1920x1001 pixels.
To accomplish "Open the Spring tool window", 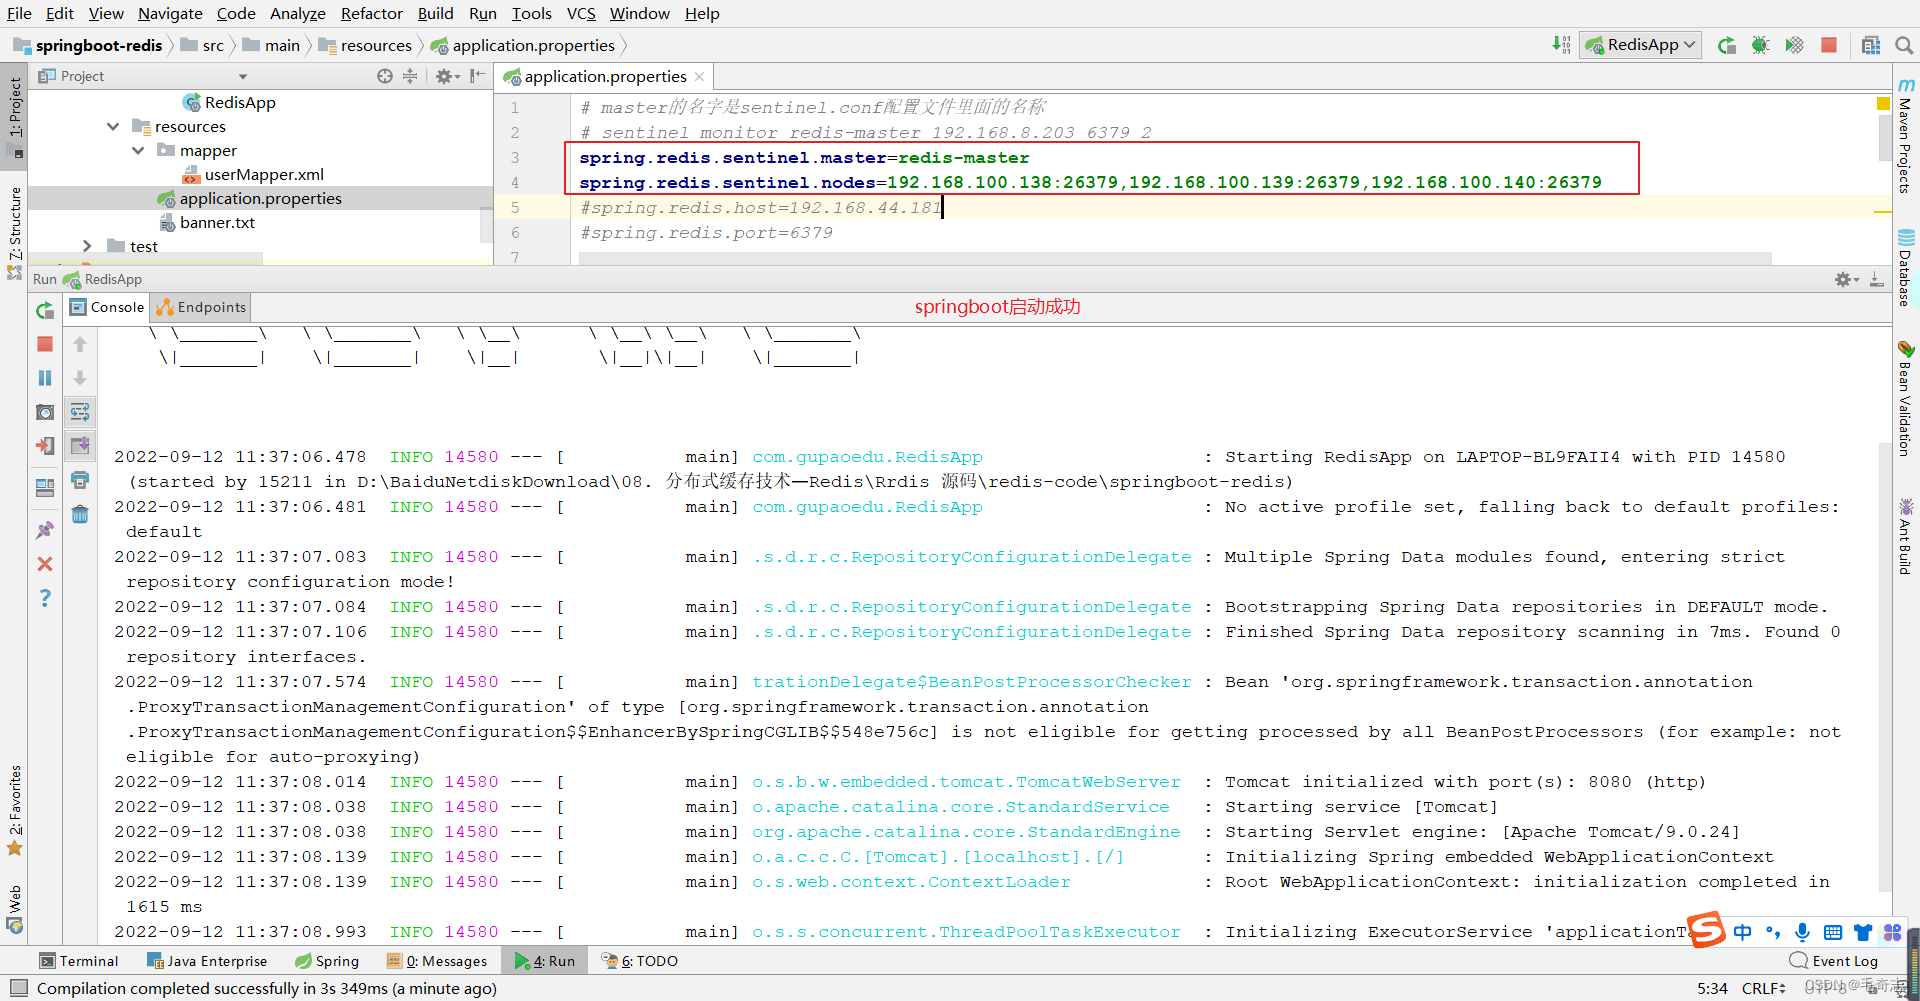I will click(x=327, y=961).
